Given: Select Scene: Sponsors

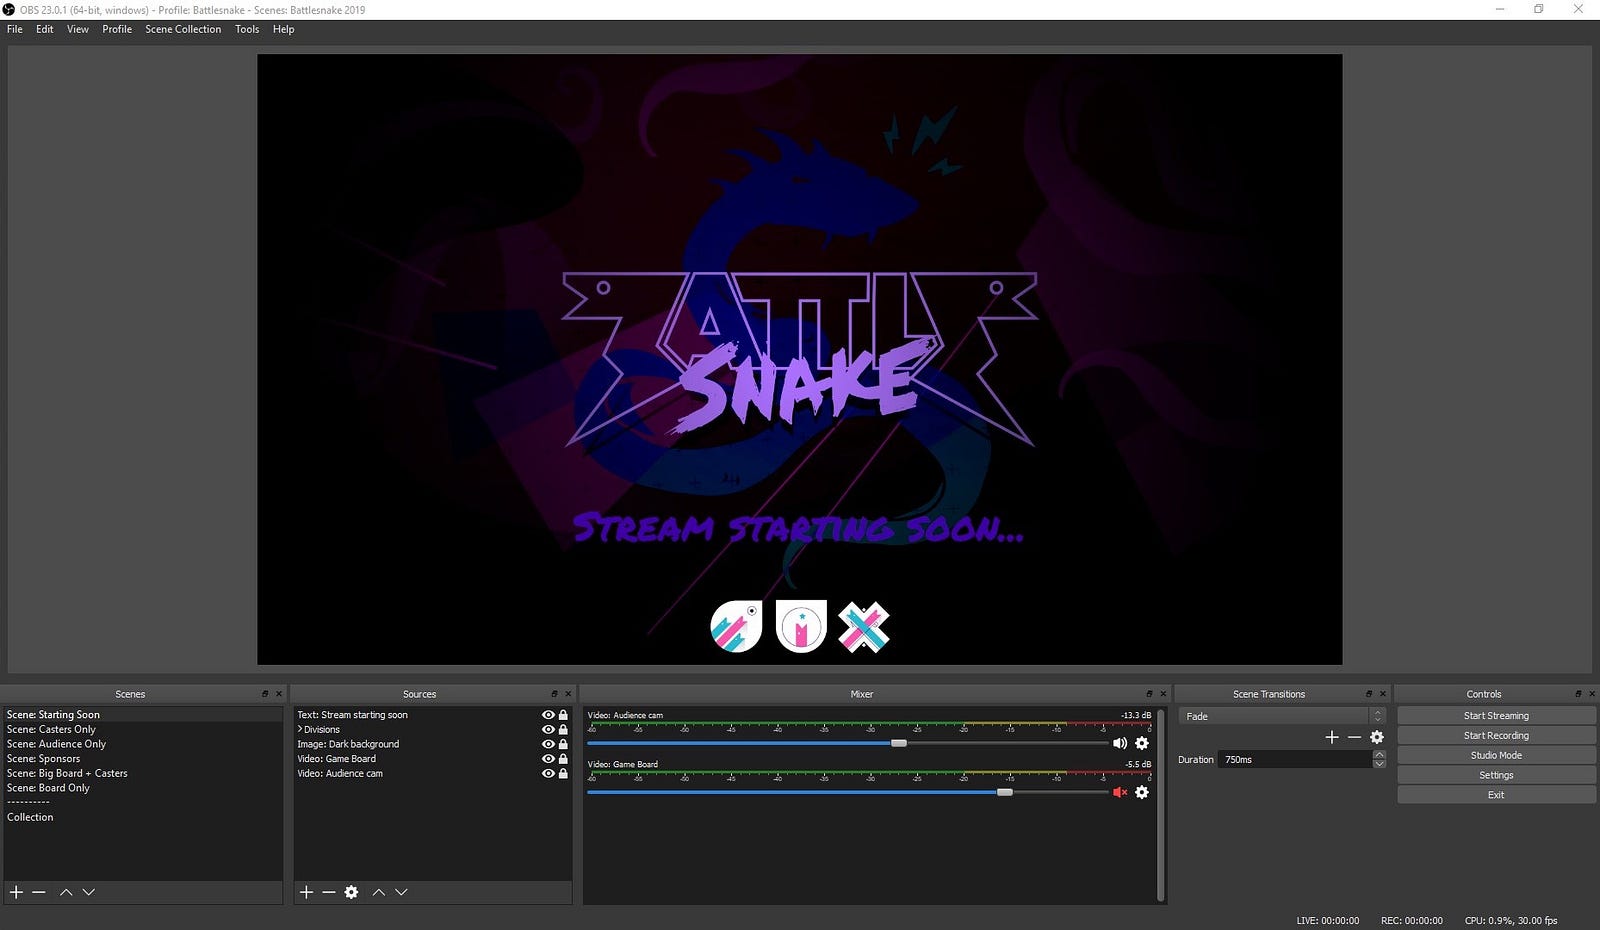Looking at the screenshot, I should pos(143,759).
